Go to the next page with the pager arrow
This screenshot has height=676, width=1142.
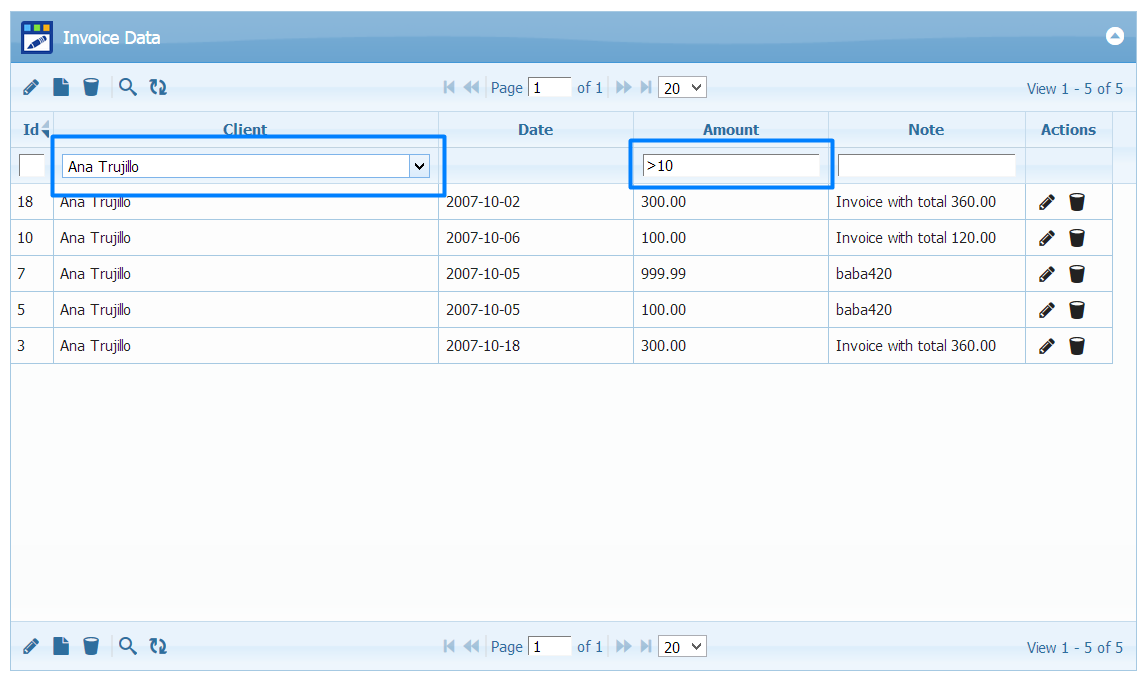point(623,87)
